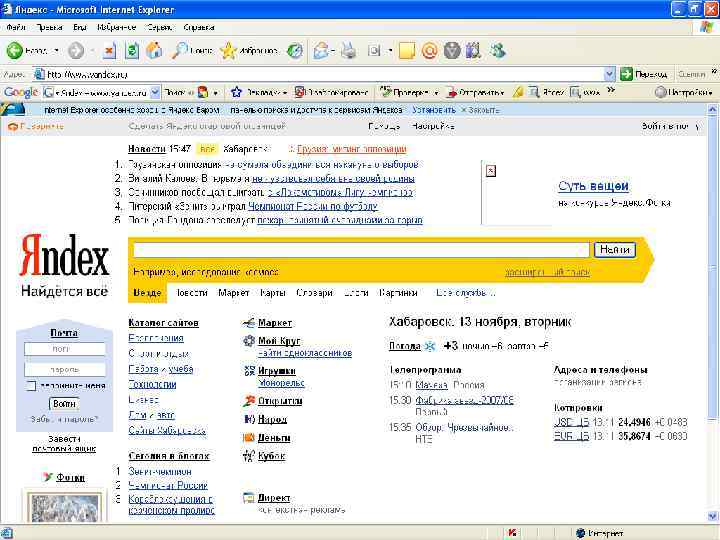Click the Найти search button
Screen dimensions: 720x540
tap(614, 249)
